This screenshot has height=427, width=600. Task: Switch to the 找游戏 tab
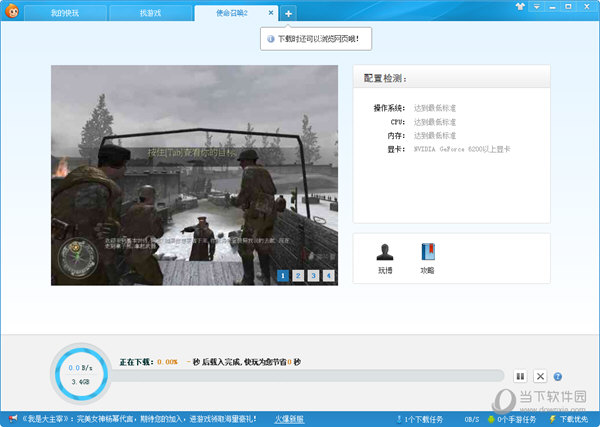click(150, 13)
